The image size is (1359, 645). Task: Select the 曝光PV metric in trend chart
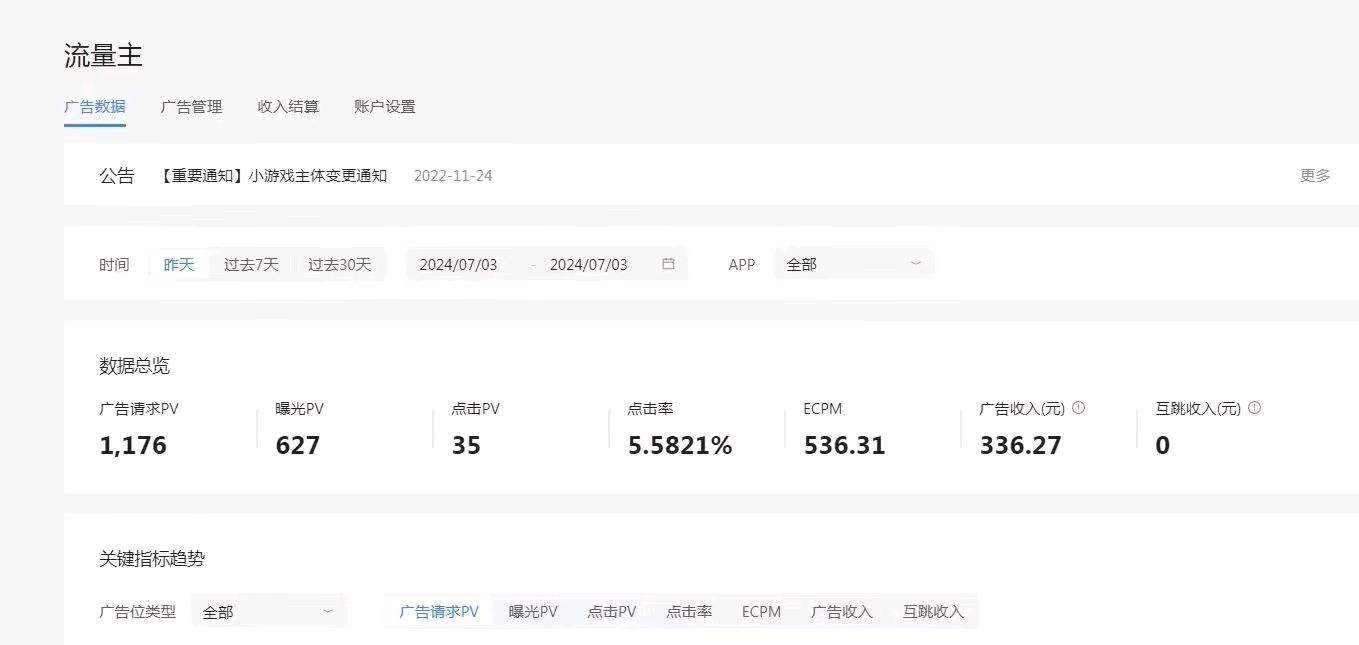click(x=533, y=611)
